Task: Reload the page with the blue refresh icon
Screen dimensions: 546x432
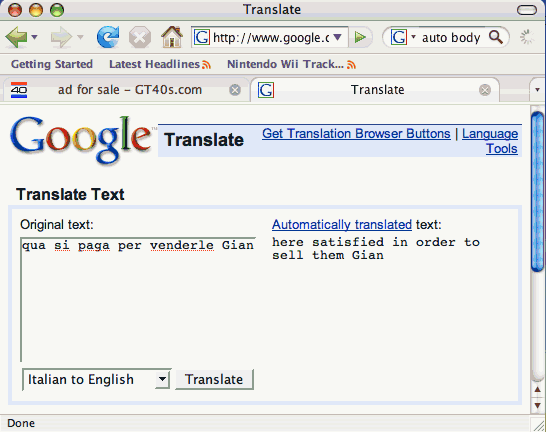Action: tap(108, 37)
